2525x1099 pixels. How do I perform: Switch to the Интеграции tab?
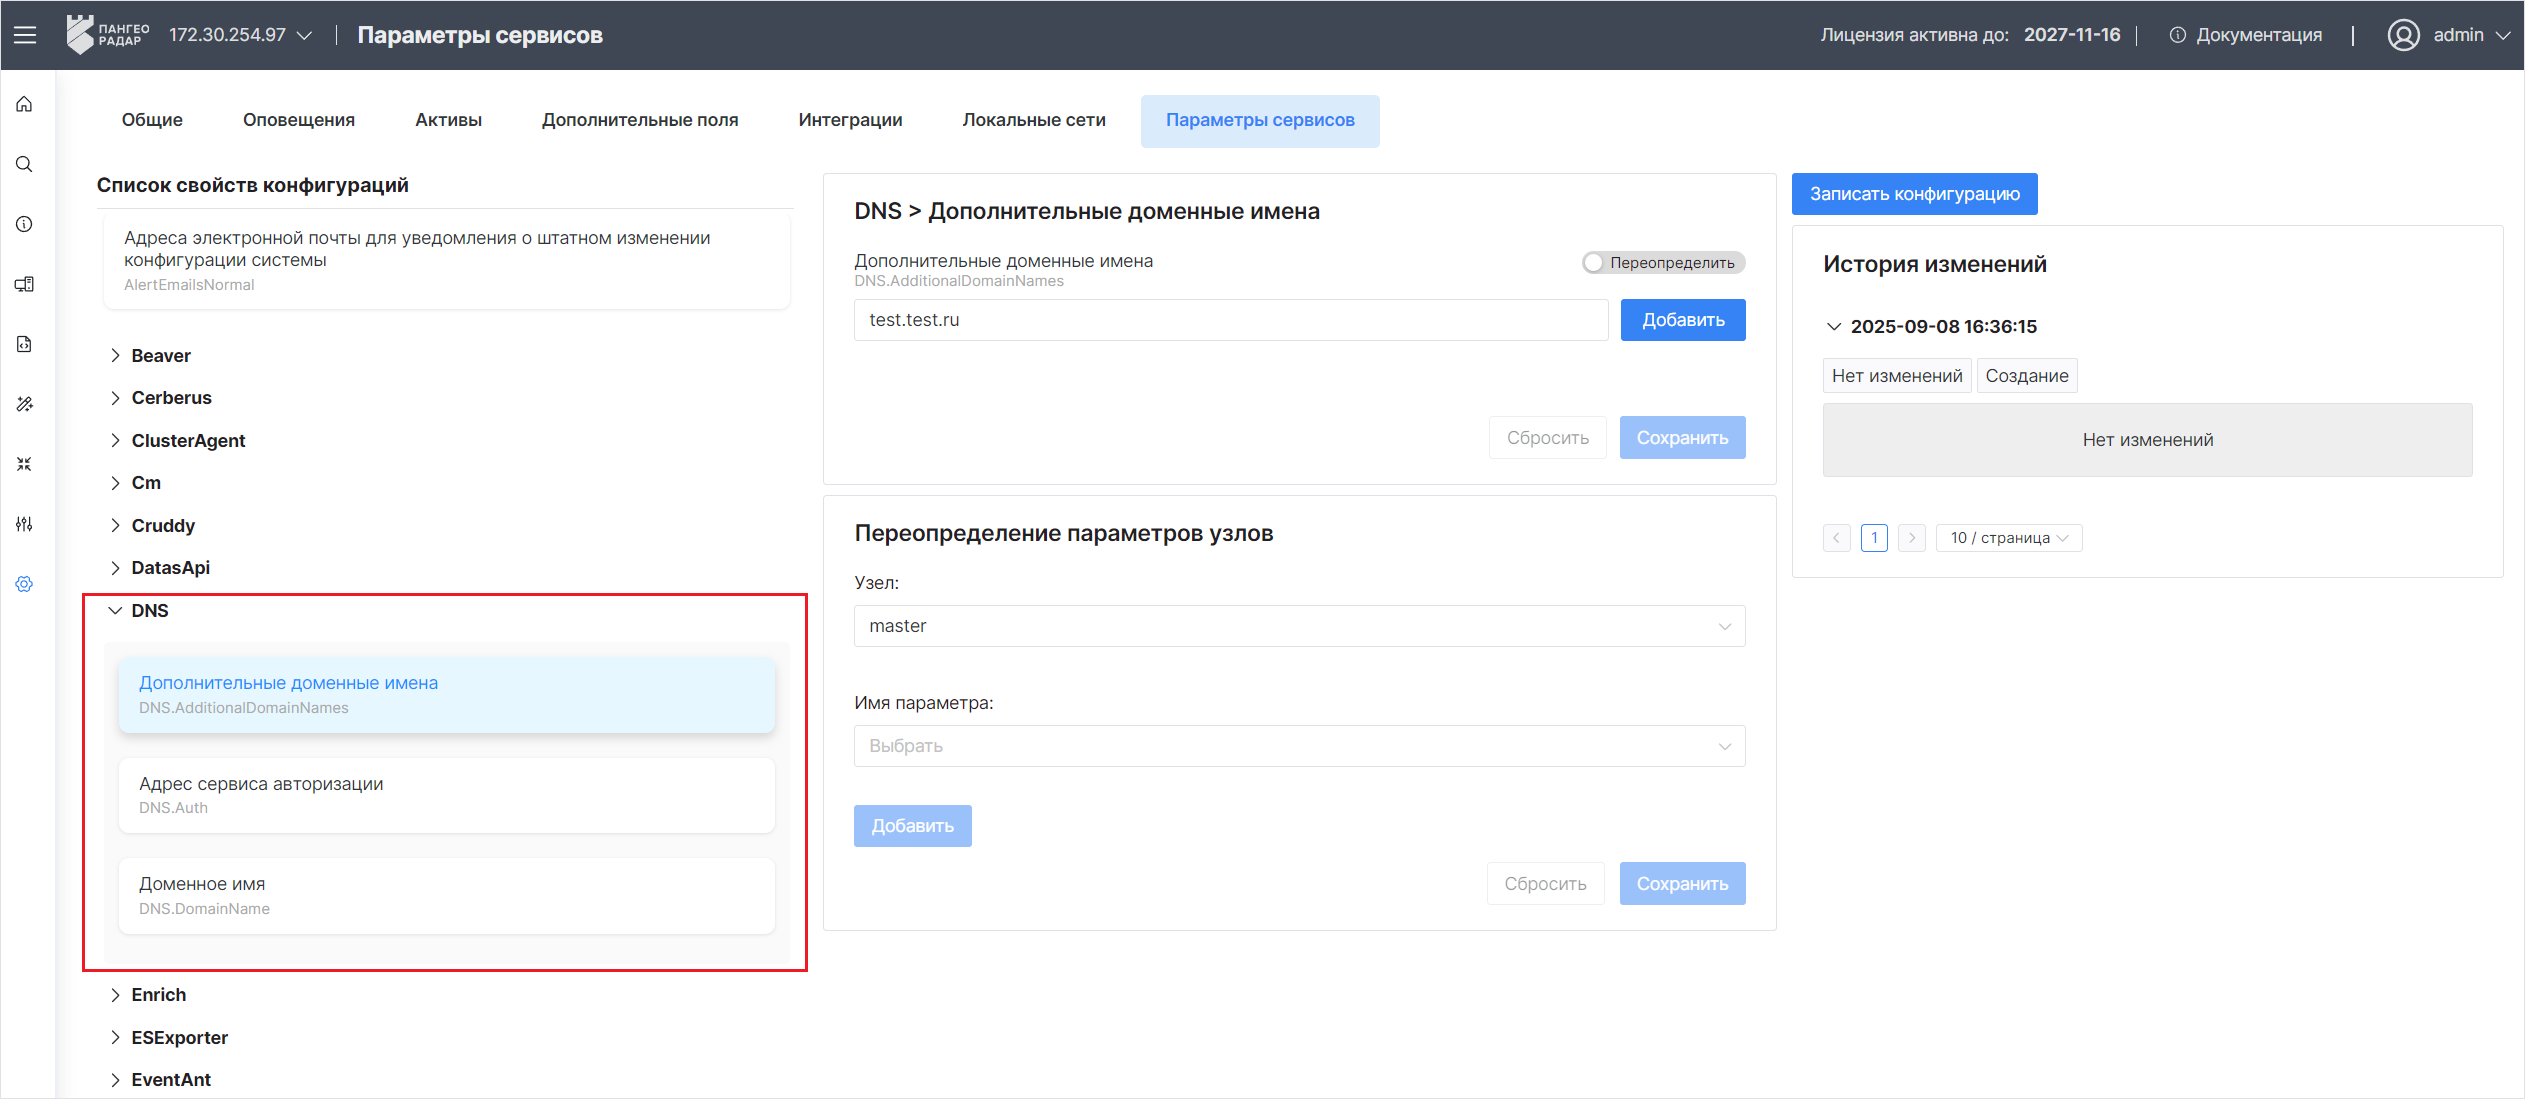coord(850,120)
